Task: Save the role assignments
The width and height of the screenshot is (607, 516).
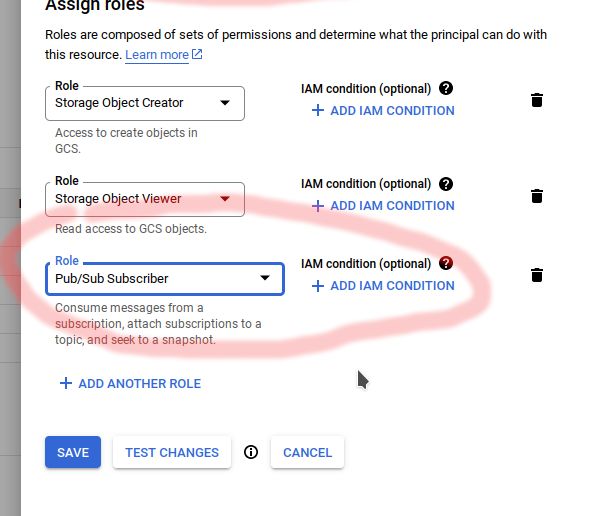Action: (x=73, y=452)
